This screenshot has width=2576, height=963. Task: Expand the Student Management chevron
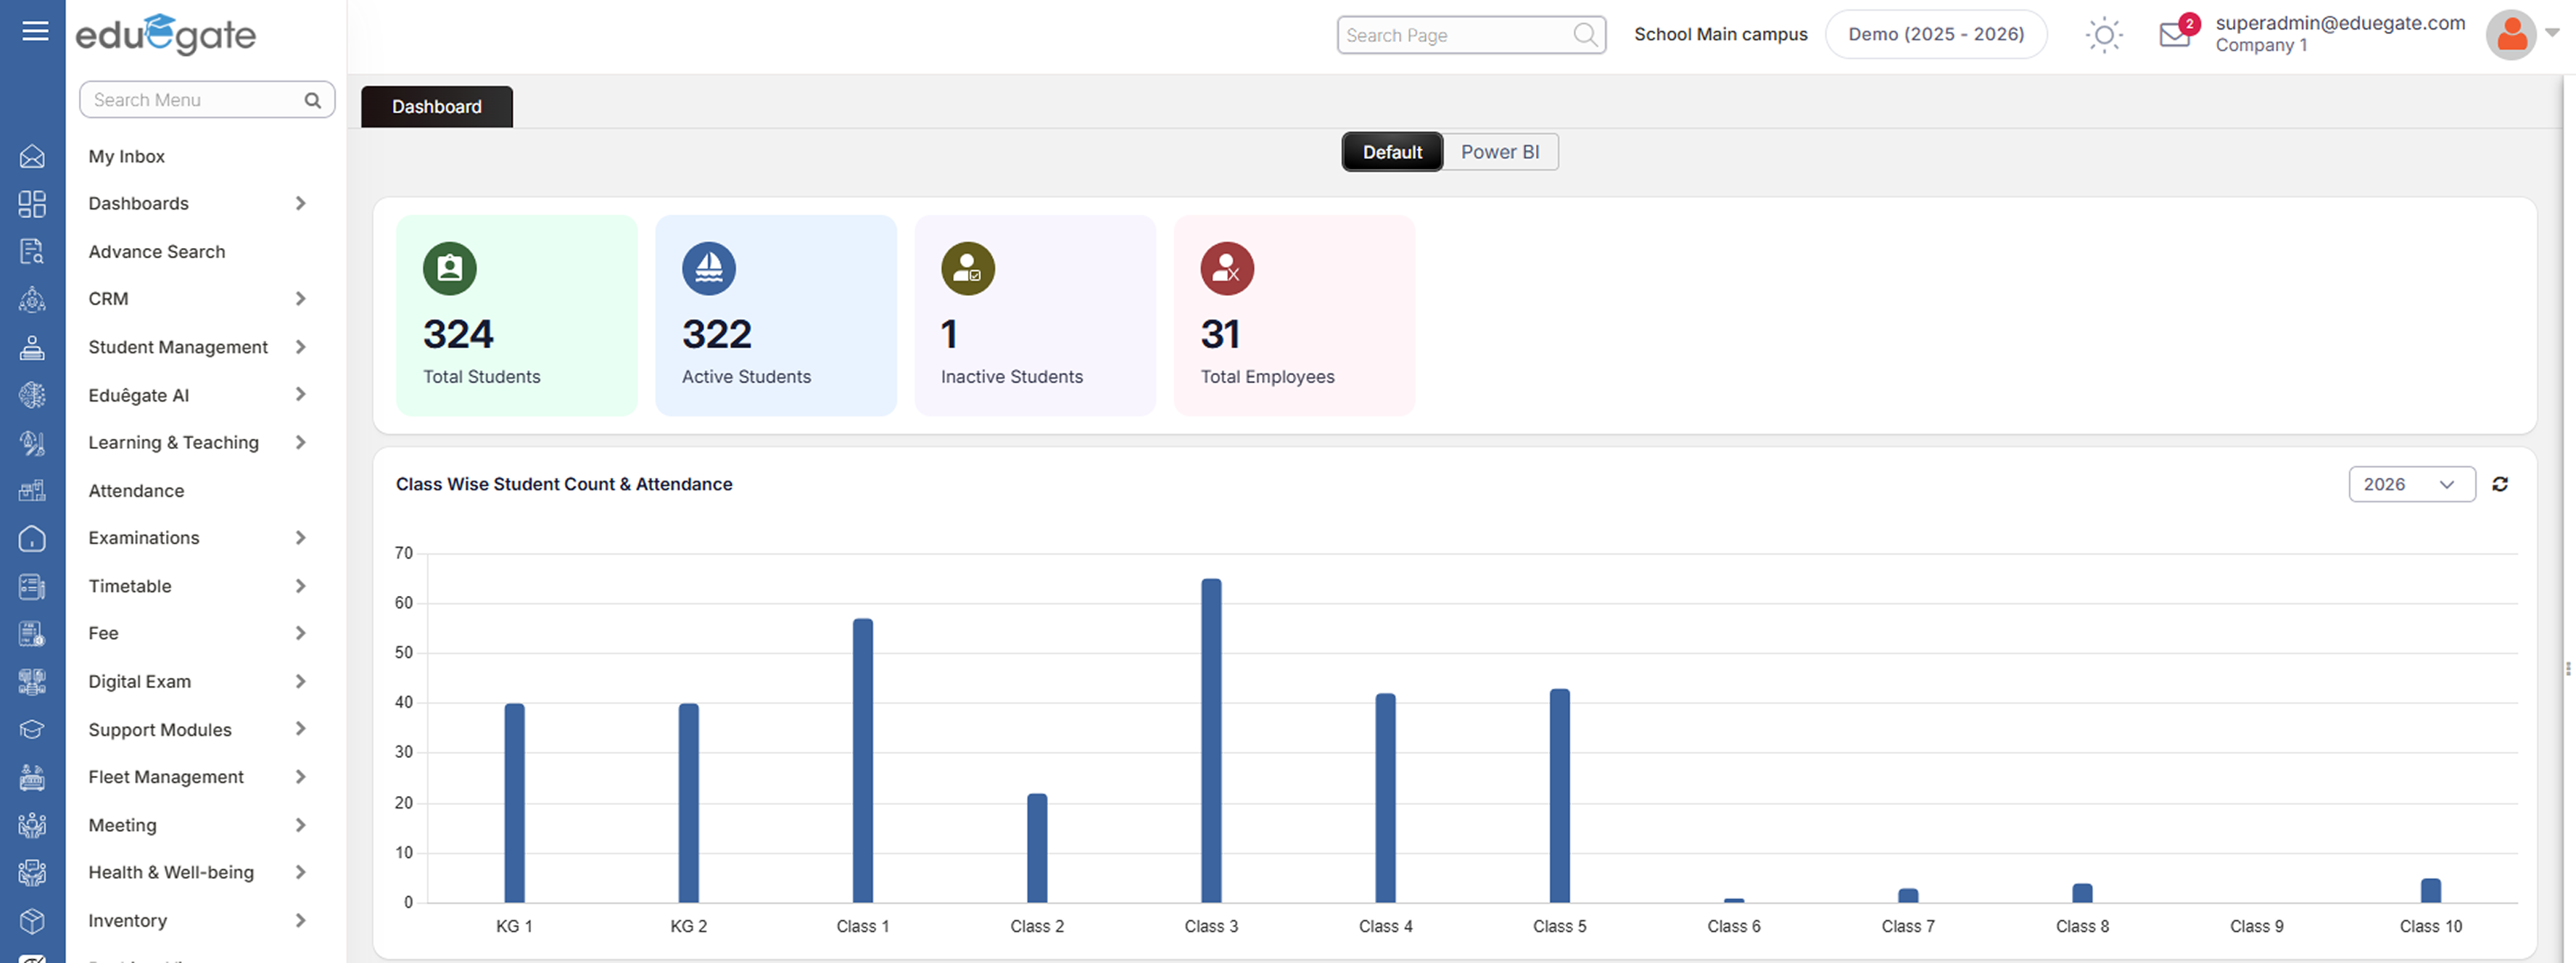coord(300,347)
